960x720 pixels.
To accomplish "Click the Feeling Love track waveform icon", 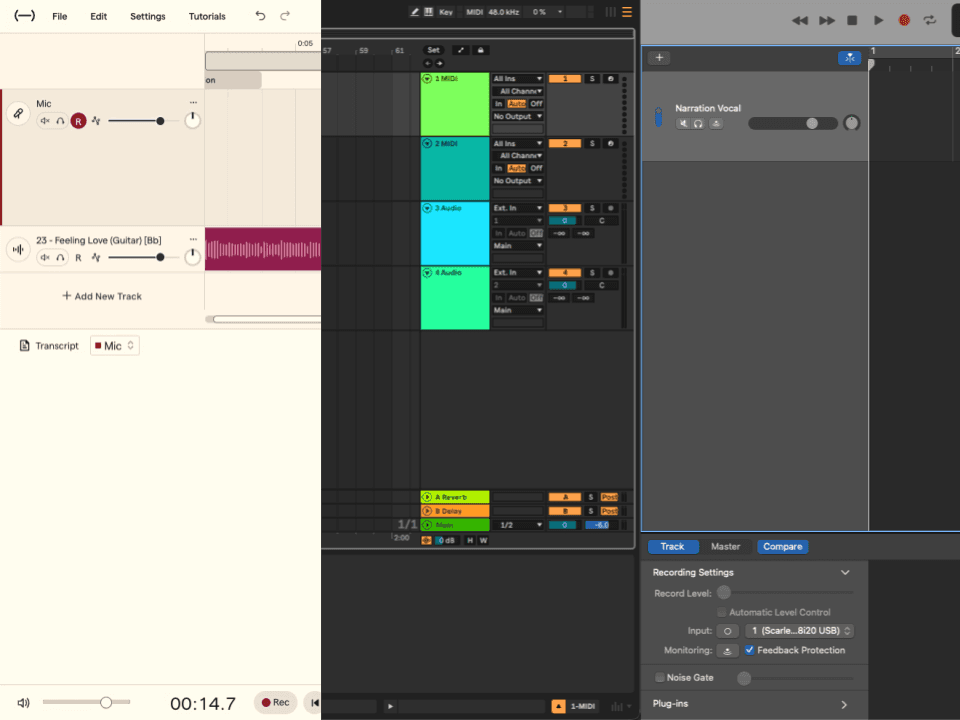I will [18, 249].
